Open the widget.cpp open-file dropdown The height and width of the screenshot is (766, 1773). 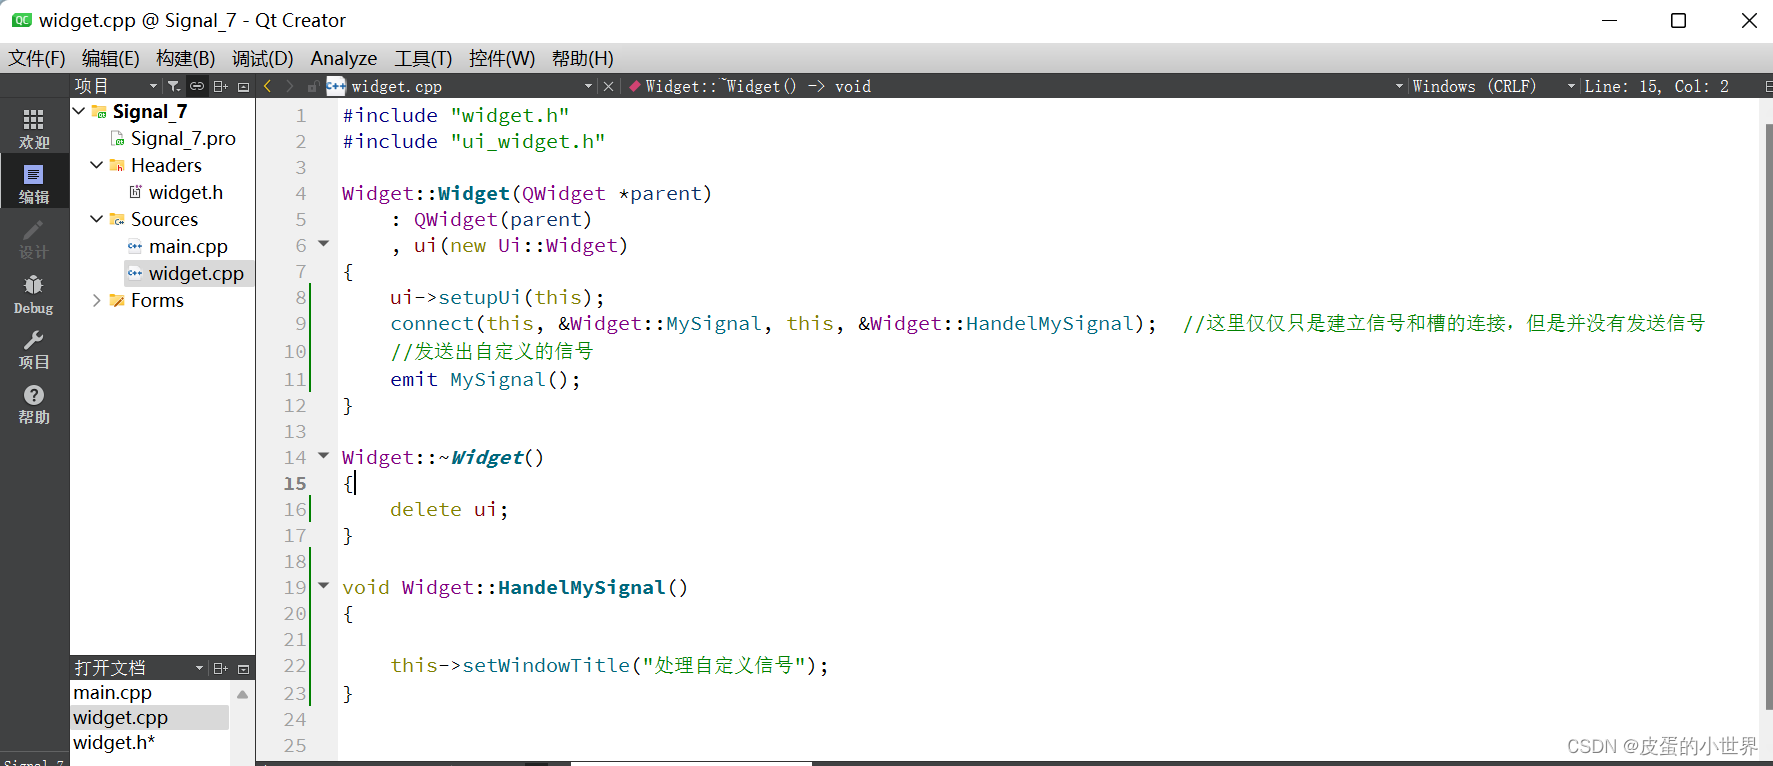pos(472,86)
